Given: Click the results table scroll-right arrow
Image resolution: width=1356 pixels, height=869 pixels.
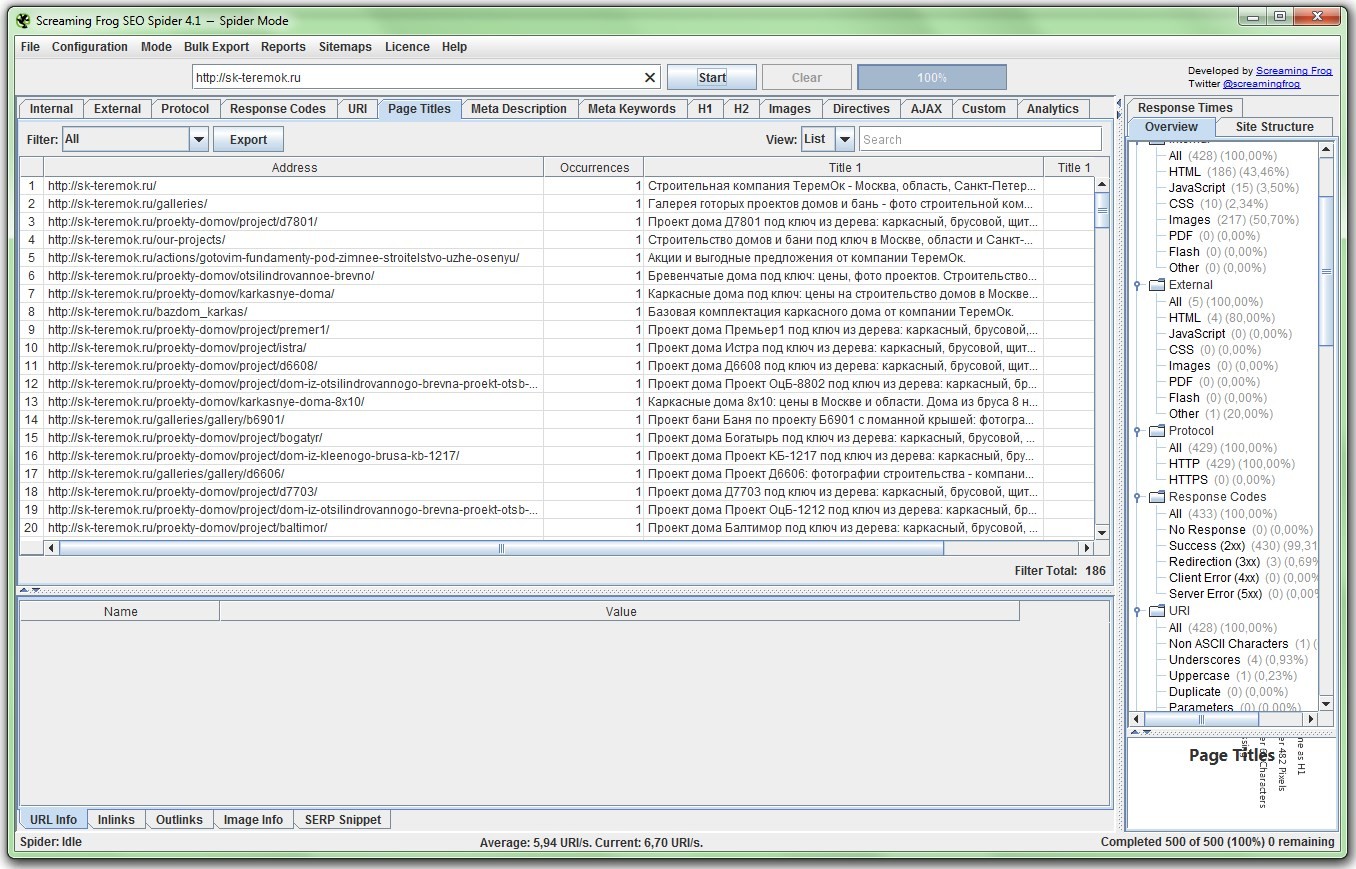Looking at the screenshot, I should coord(1086,548).
